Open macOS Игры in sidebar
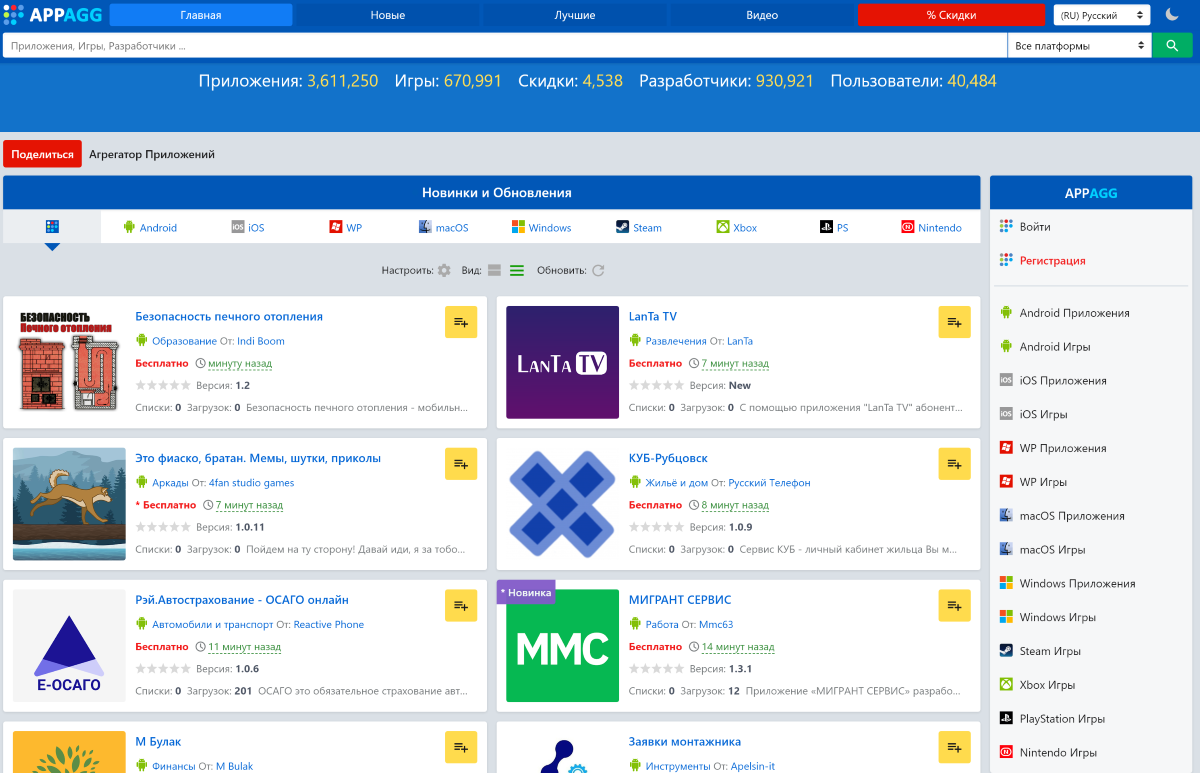 point(1052,549)
